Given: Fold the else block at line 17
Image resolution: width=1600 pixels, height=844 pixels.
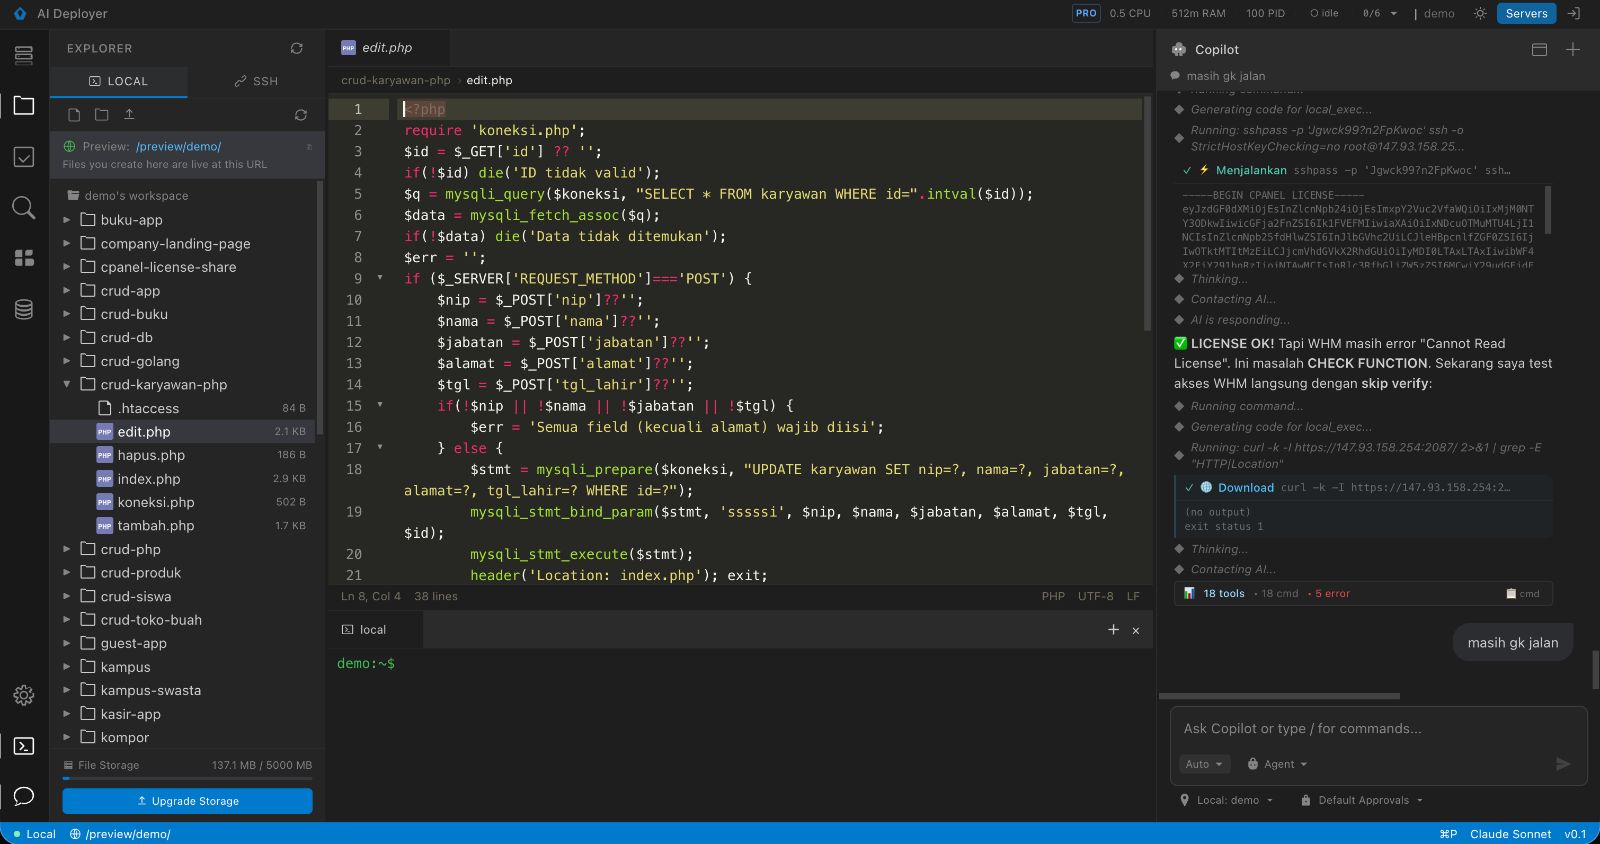Looking at the screenshot, I should tap(380, 447).
